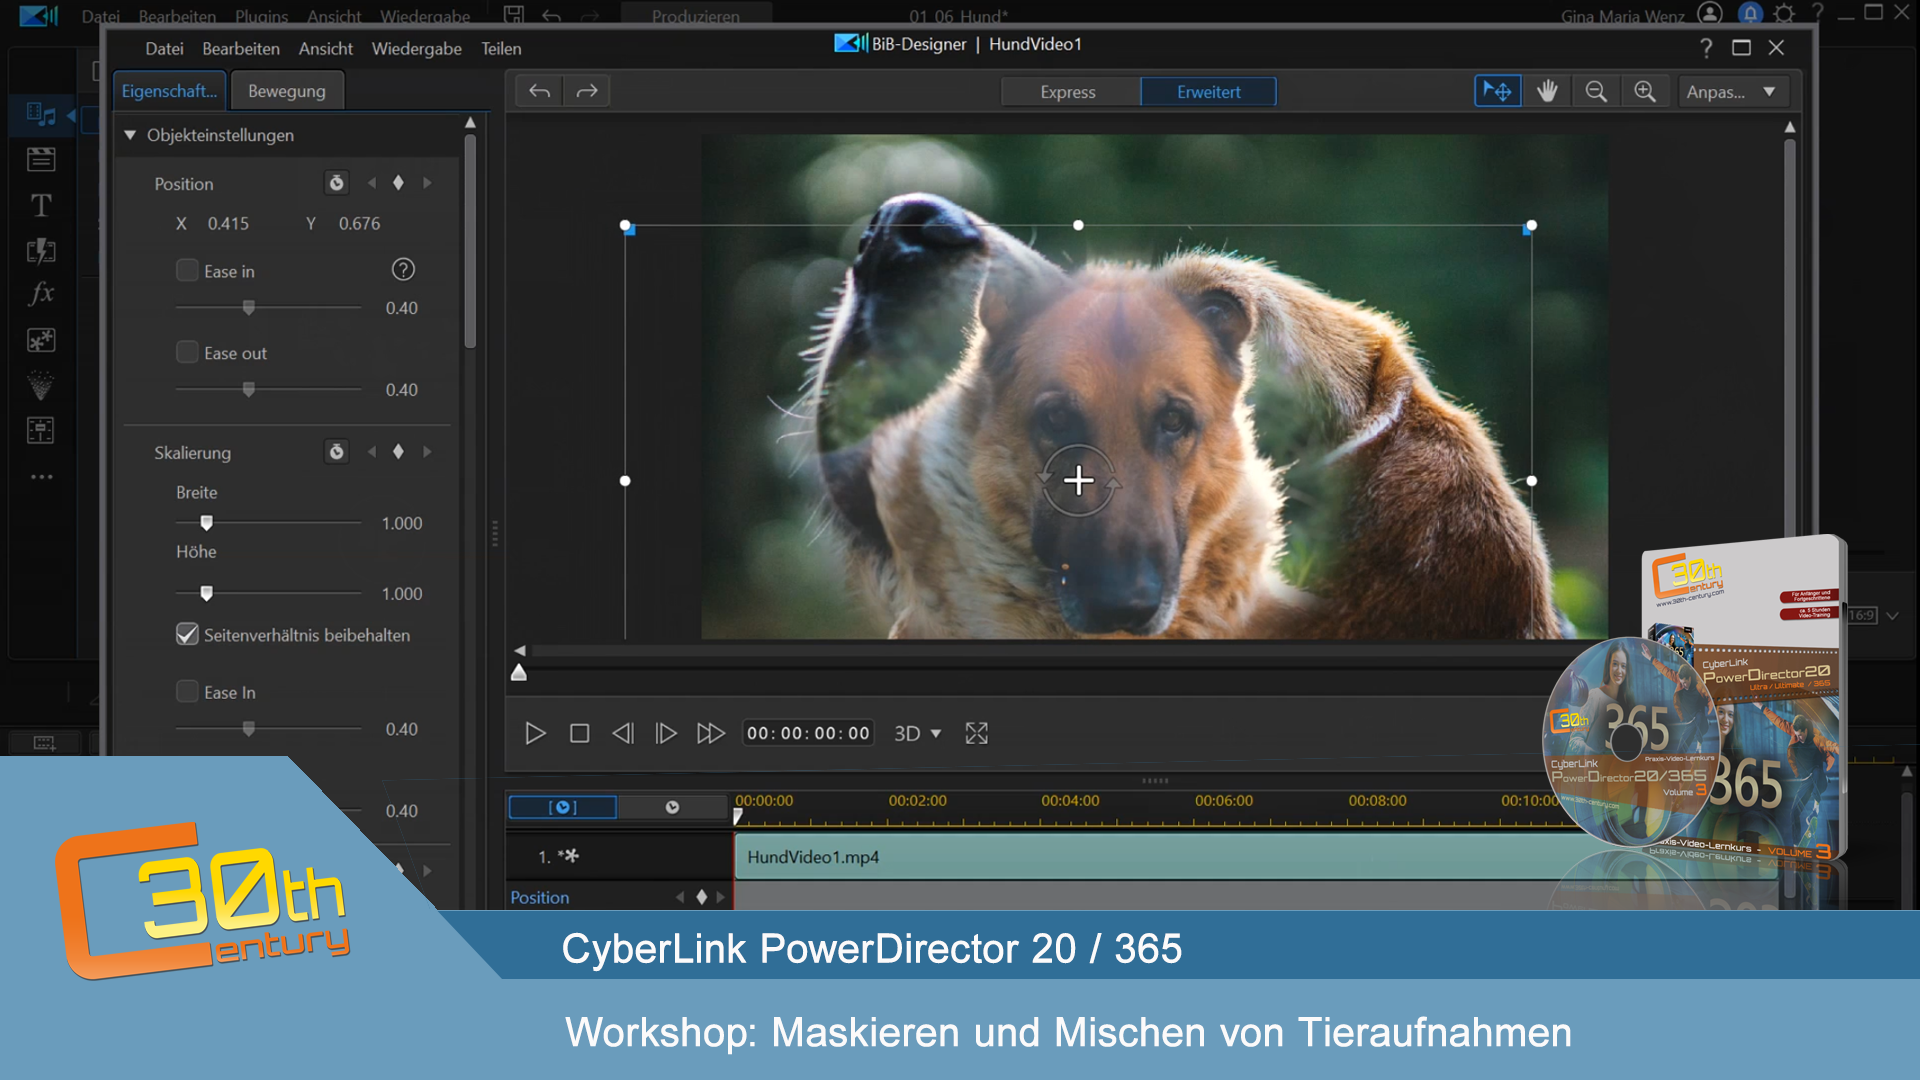Add a keyframe using the Skalierung diamond icon
This screenshot has width=1920, height=1080.
point(398,452)
